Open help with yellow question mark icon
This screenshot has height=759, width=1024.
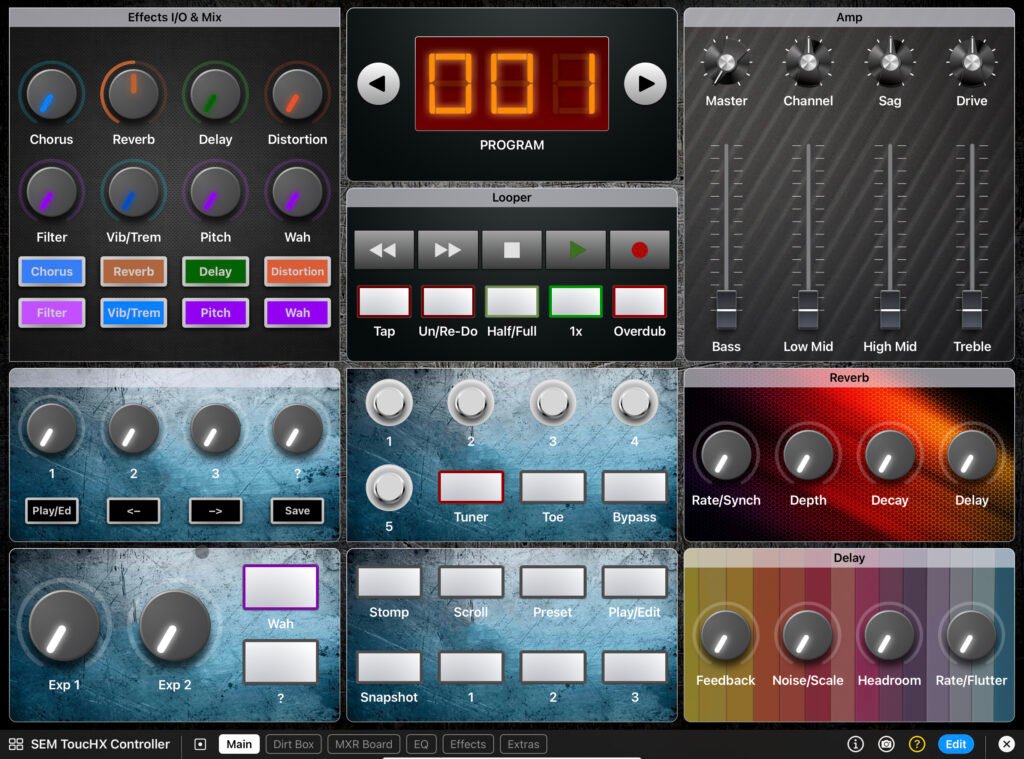pyautogui.click(x=917, y=744)
